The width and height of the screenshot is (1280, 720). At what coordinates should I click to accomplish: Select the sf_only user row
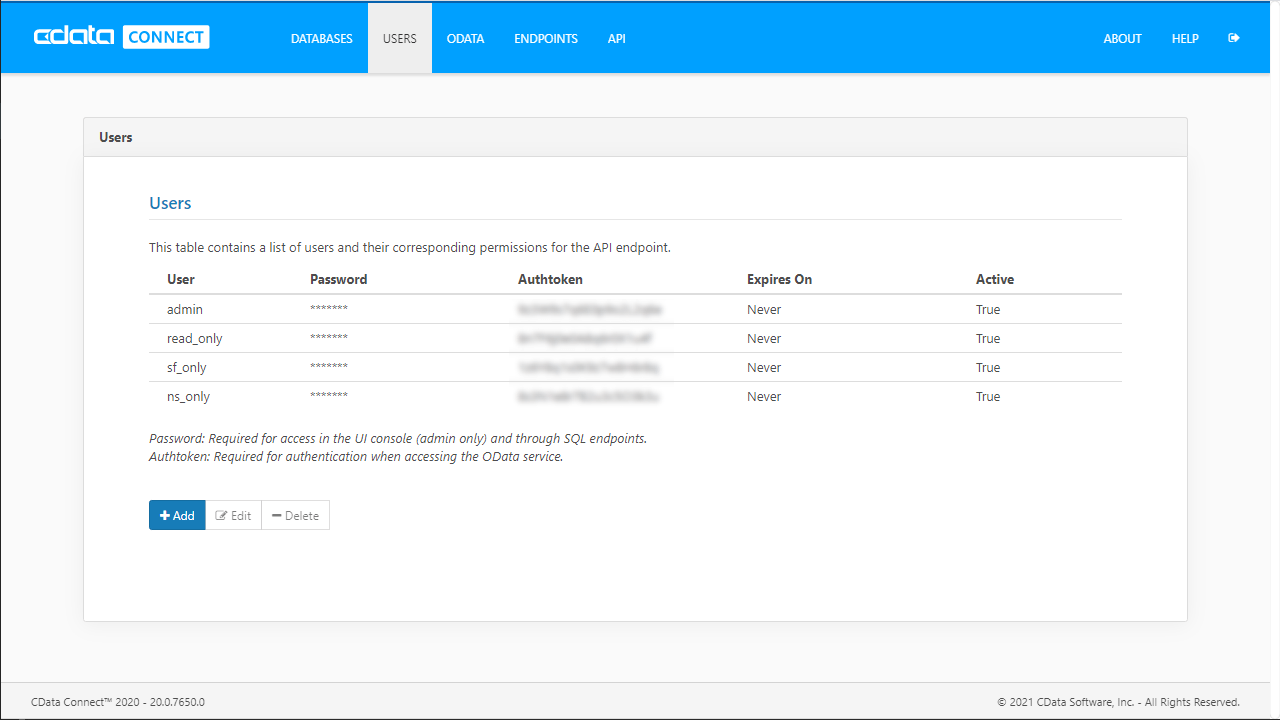point(187,368)
